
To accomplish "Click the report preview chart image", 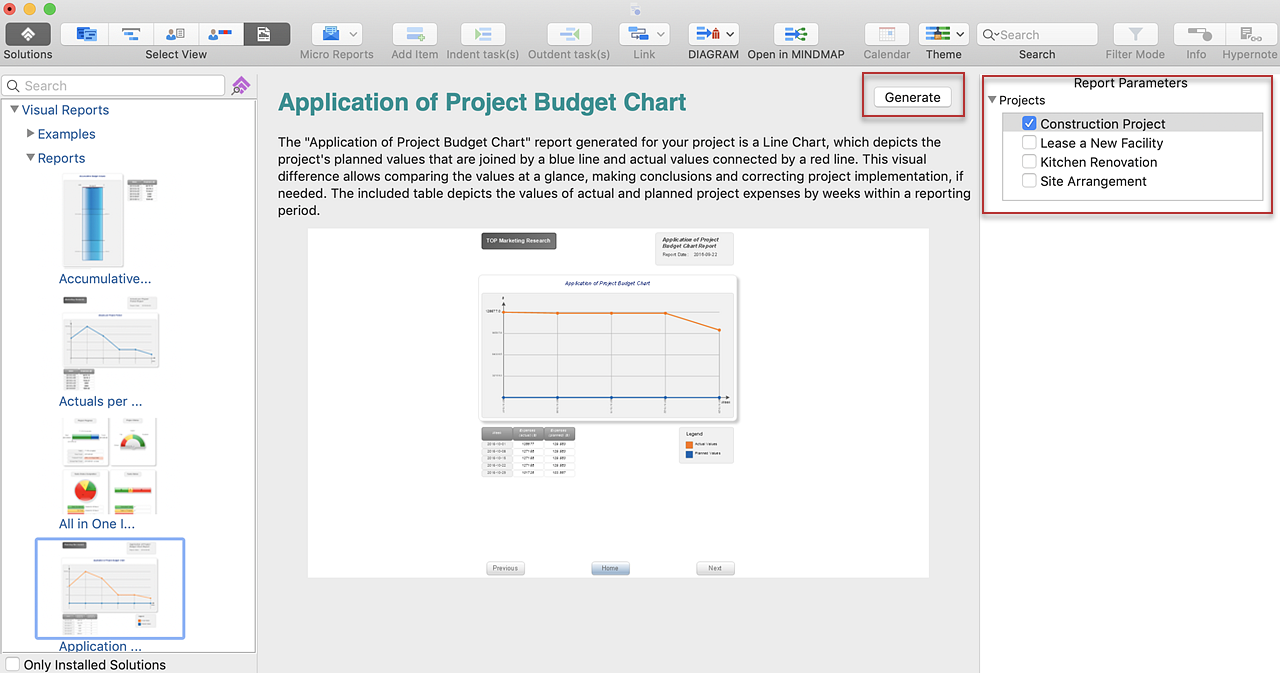I will click(x=618, y=403).
